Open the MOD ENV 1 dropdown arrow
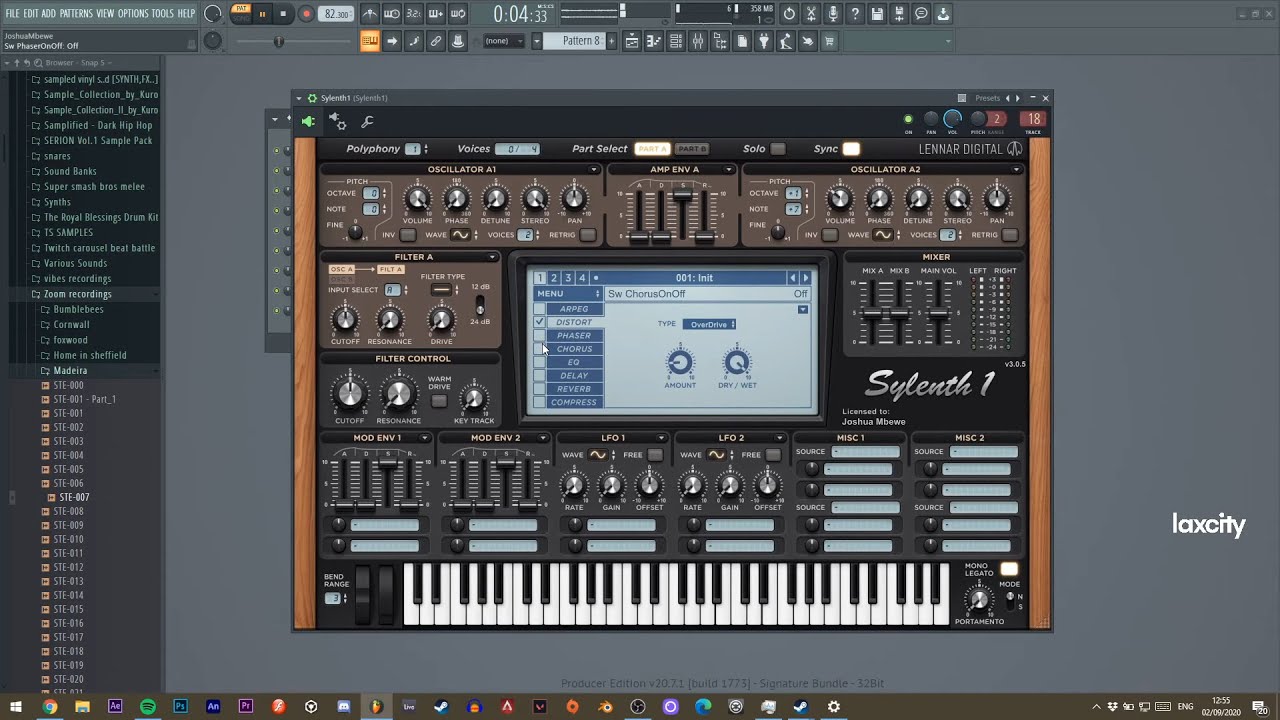This screenshot has width=1280, height=720. pyautogui.click(x=425, y=438)
